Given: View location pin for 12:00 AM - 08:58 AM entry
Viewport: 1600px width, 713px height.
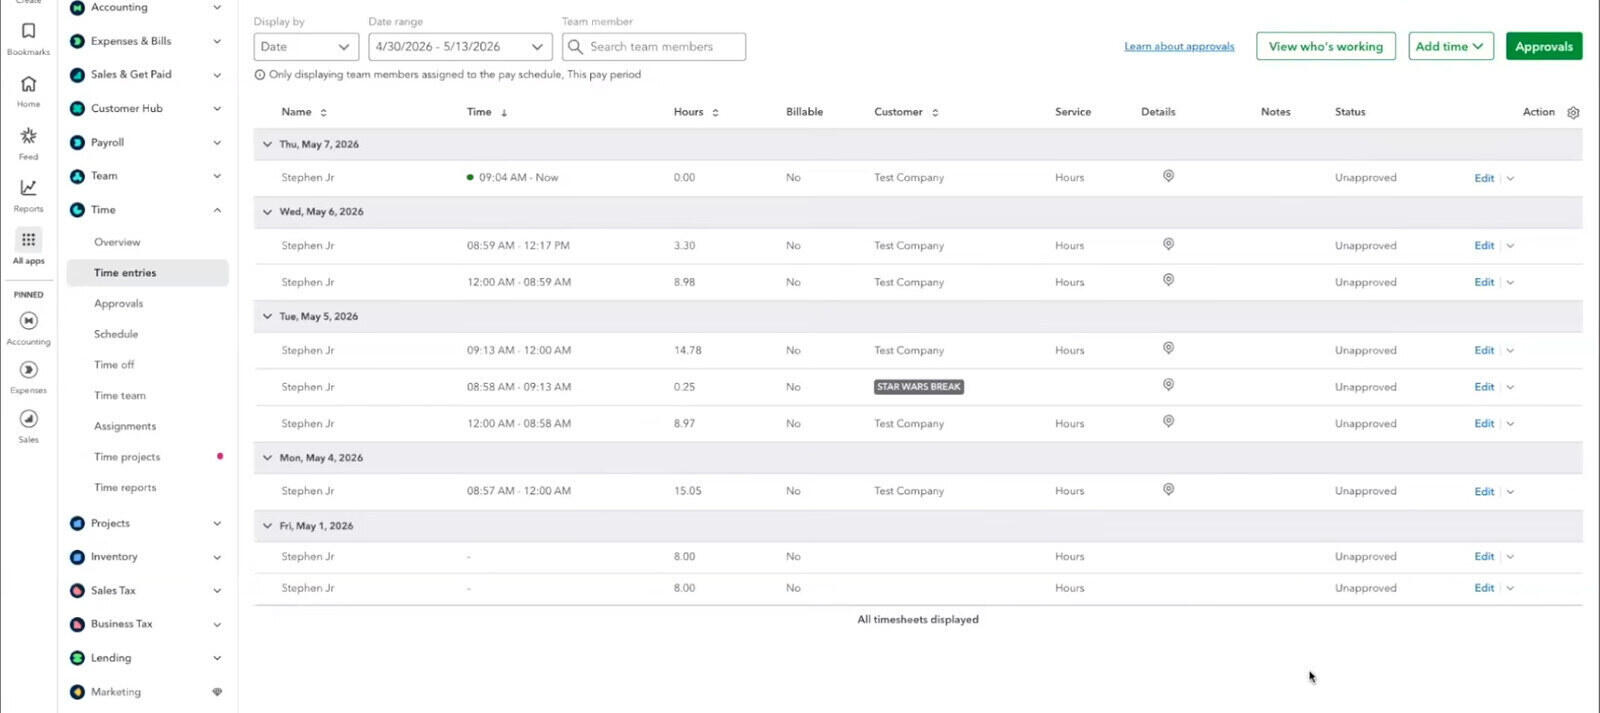Looking at the screenshot, I should pyautogui.click(x=1168, y=421).
